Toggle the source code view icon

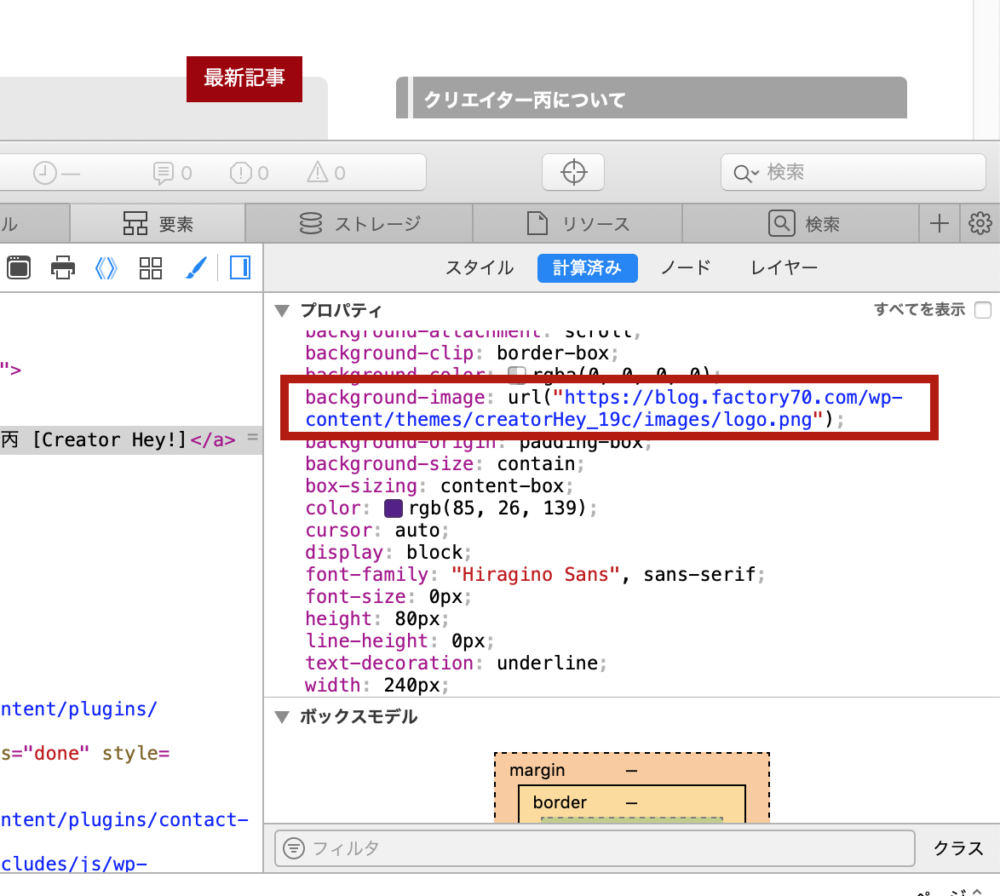[x=106, y=268]
